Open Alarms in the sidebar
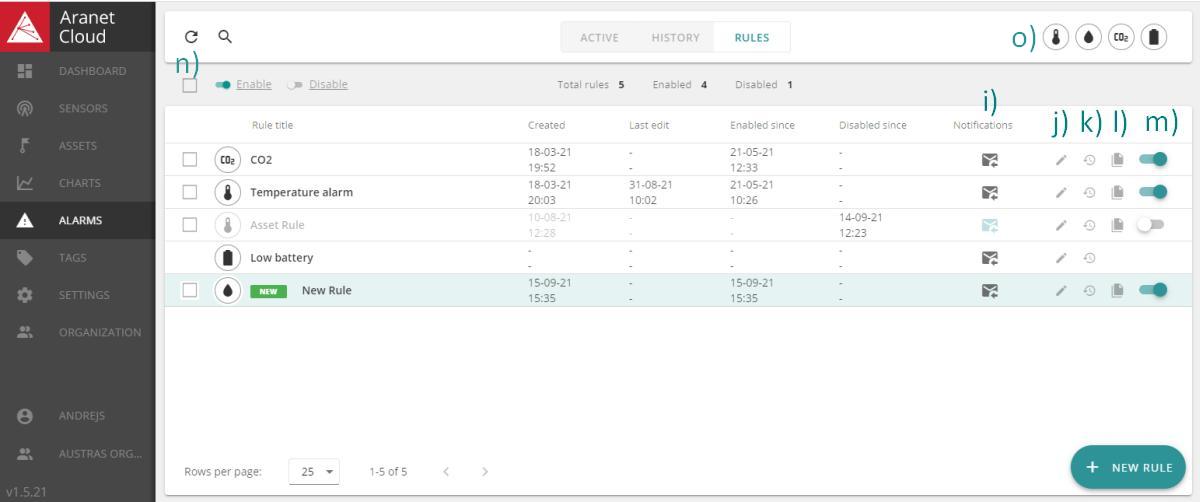 (78, 220)
